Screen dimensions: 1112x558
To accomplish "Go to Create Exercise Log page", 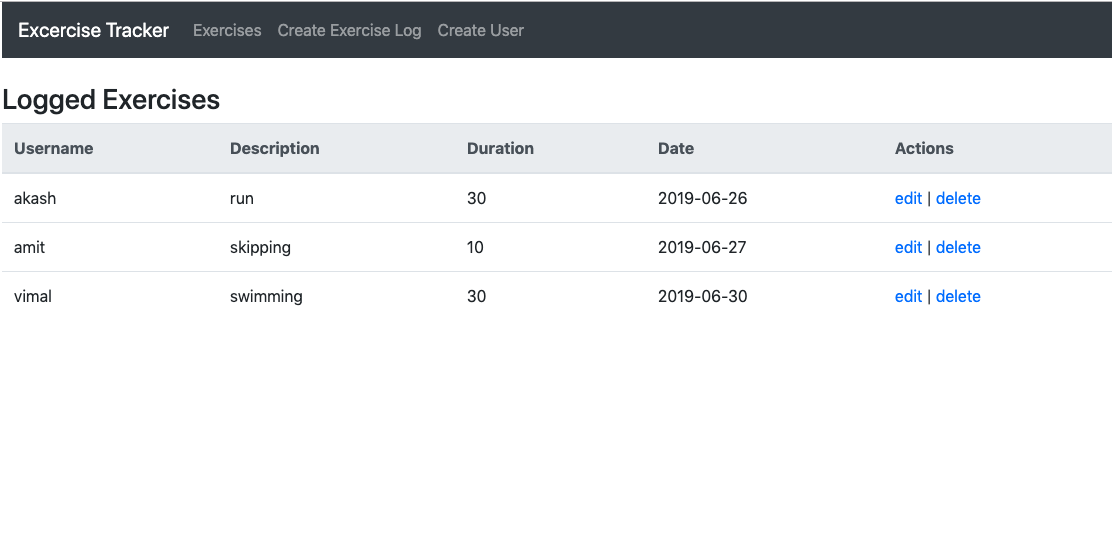I will 349,30.
